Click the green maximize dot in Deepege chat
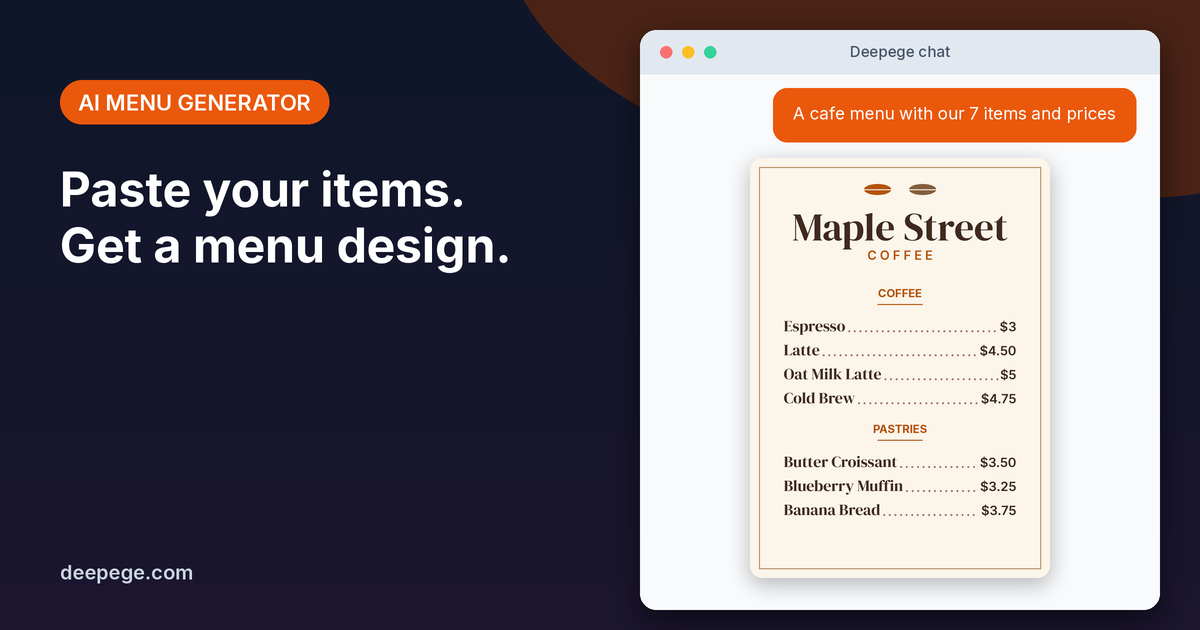The width and height of the screenshot is (1200, 630). tap(710, 52)
